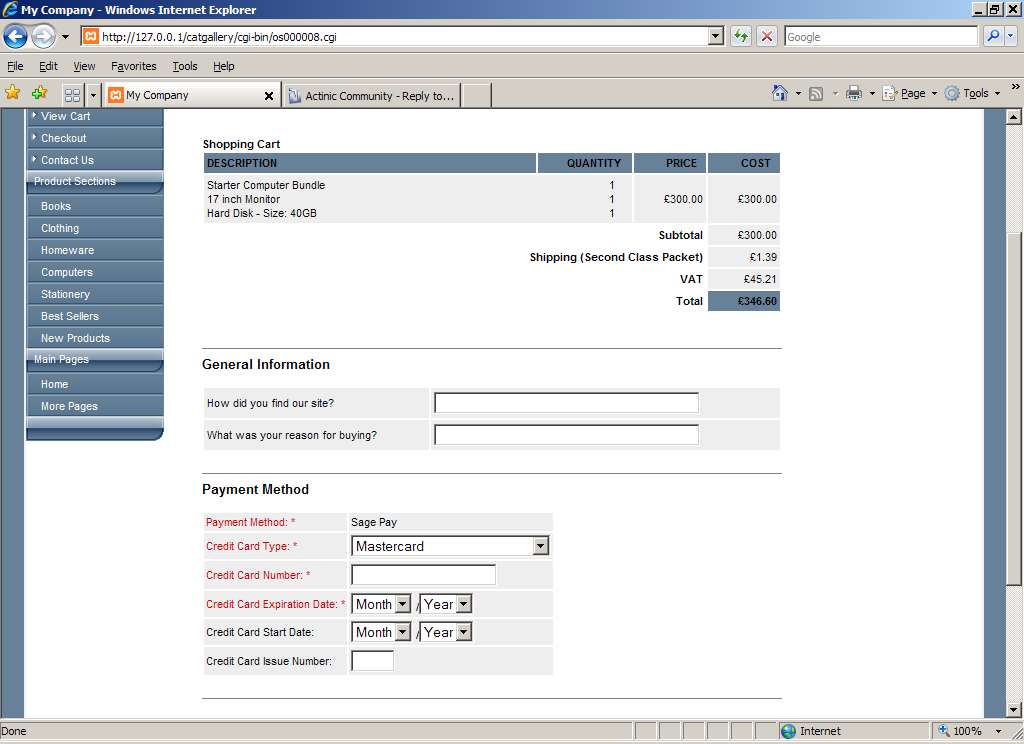Click the Add to Favorites icon
The width and height of the screenshot is (1024, 744).
click(39, 94)
